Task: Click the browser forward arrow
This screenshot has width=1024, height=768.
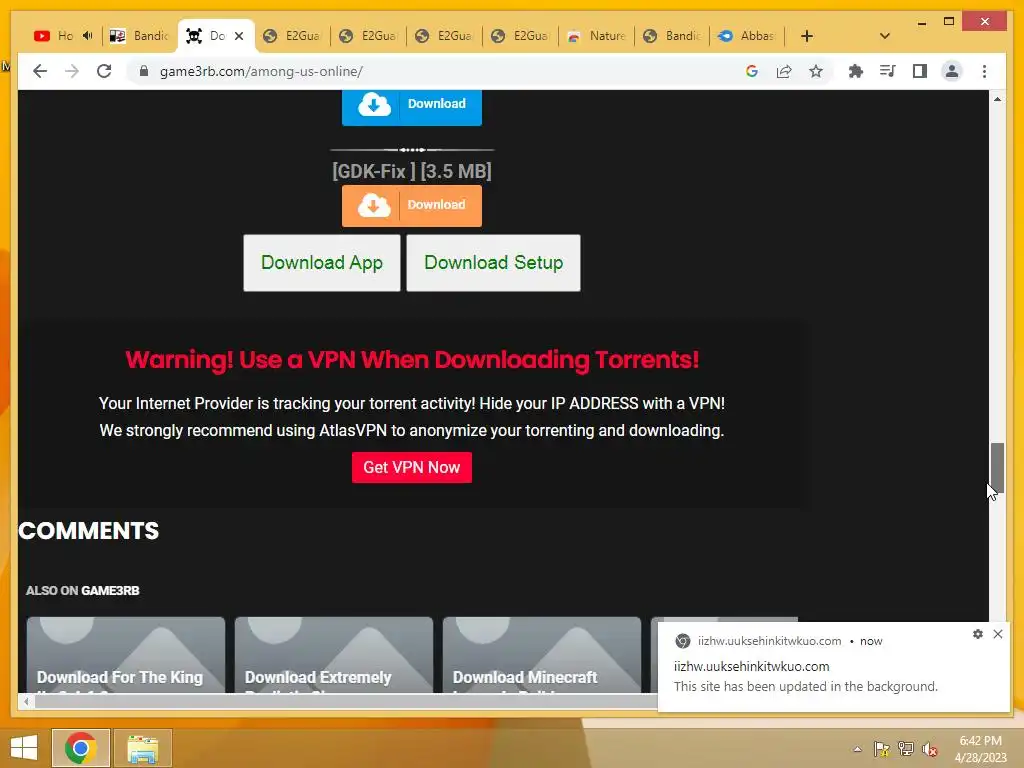Action: pyautogui.click(x=72, y=71)
